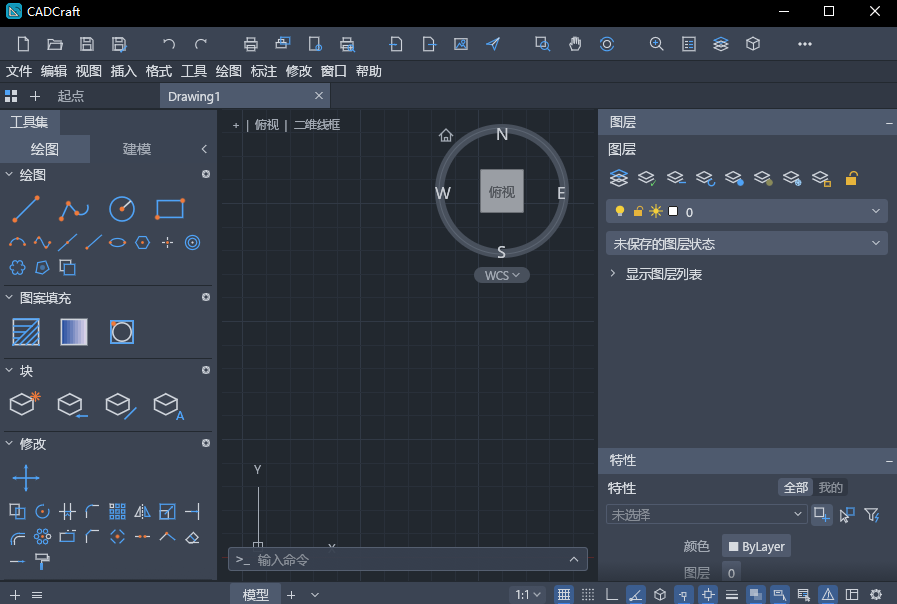
Task: Open the unsaved layer state dropdown
Action: pyautogui.click(x=747, y=244)
